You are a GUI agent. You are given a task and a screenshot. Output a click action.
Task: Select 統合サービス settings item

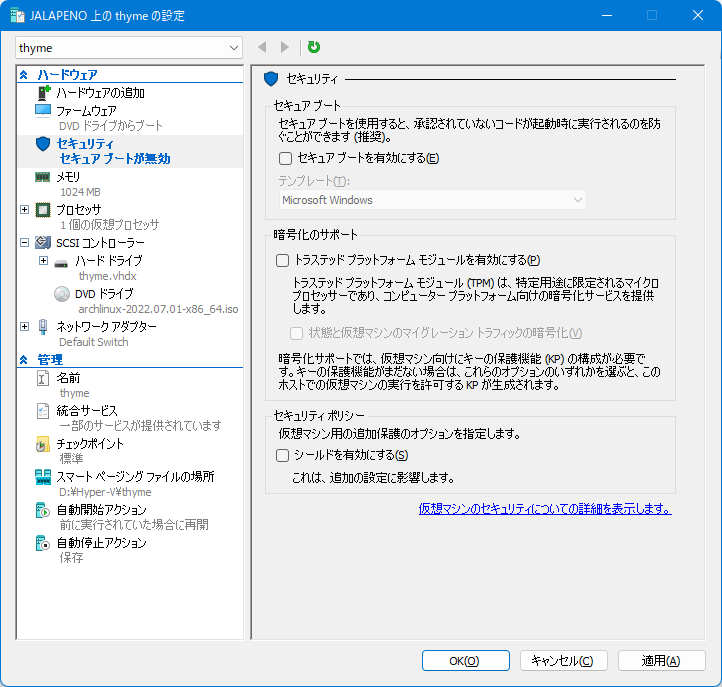87,411
